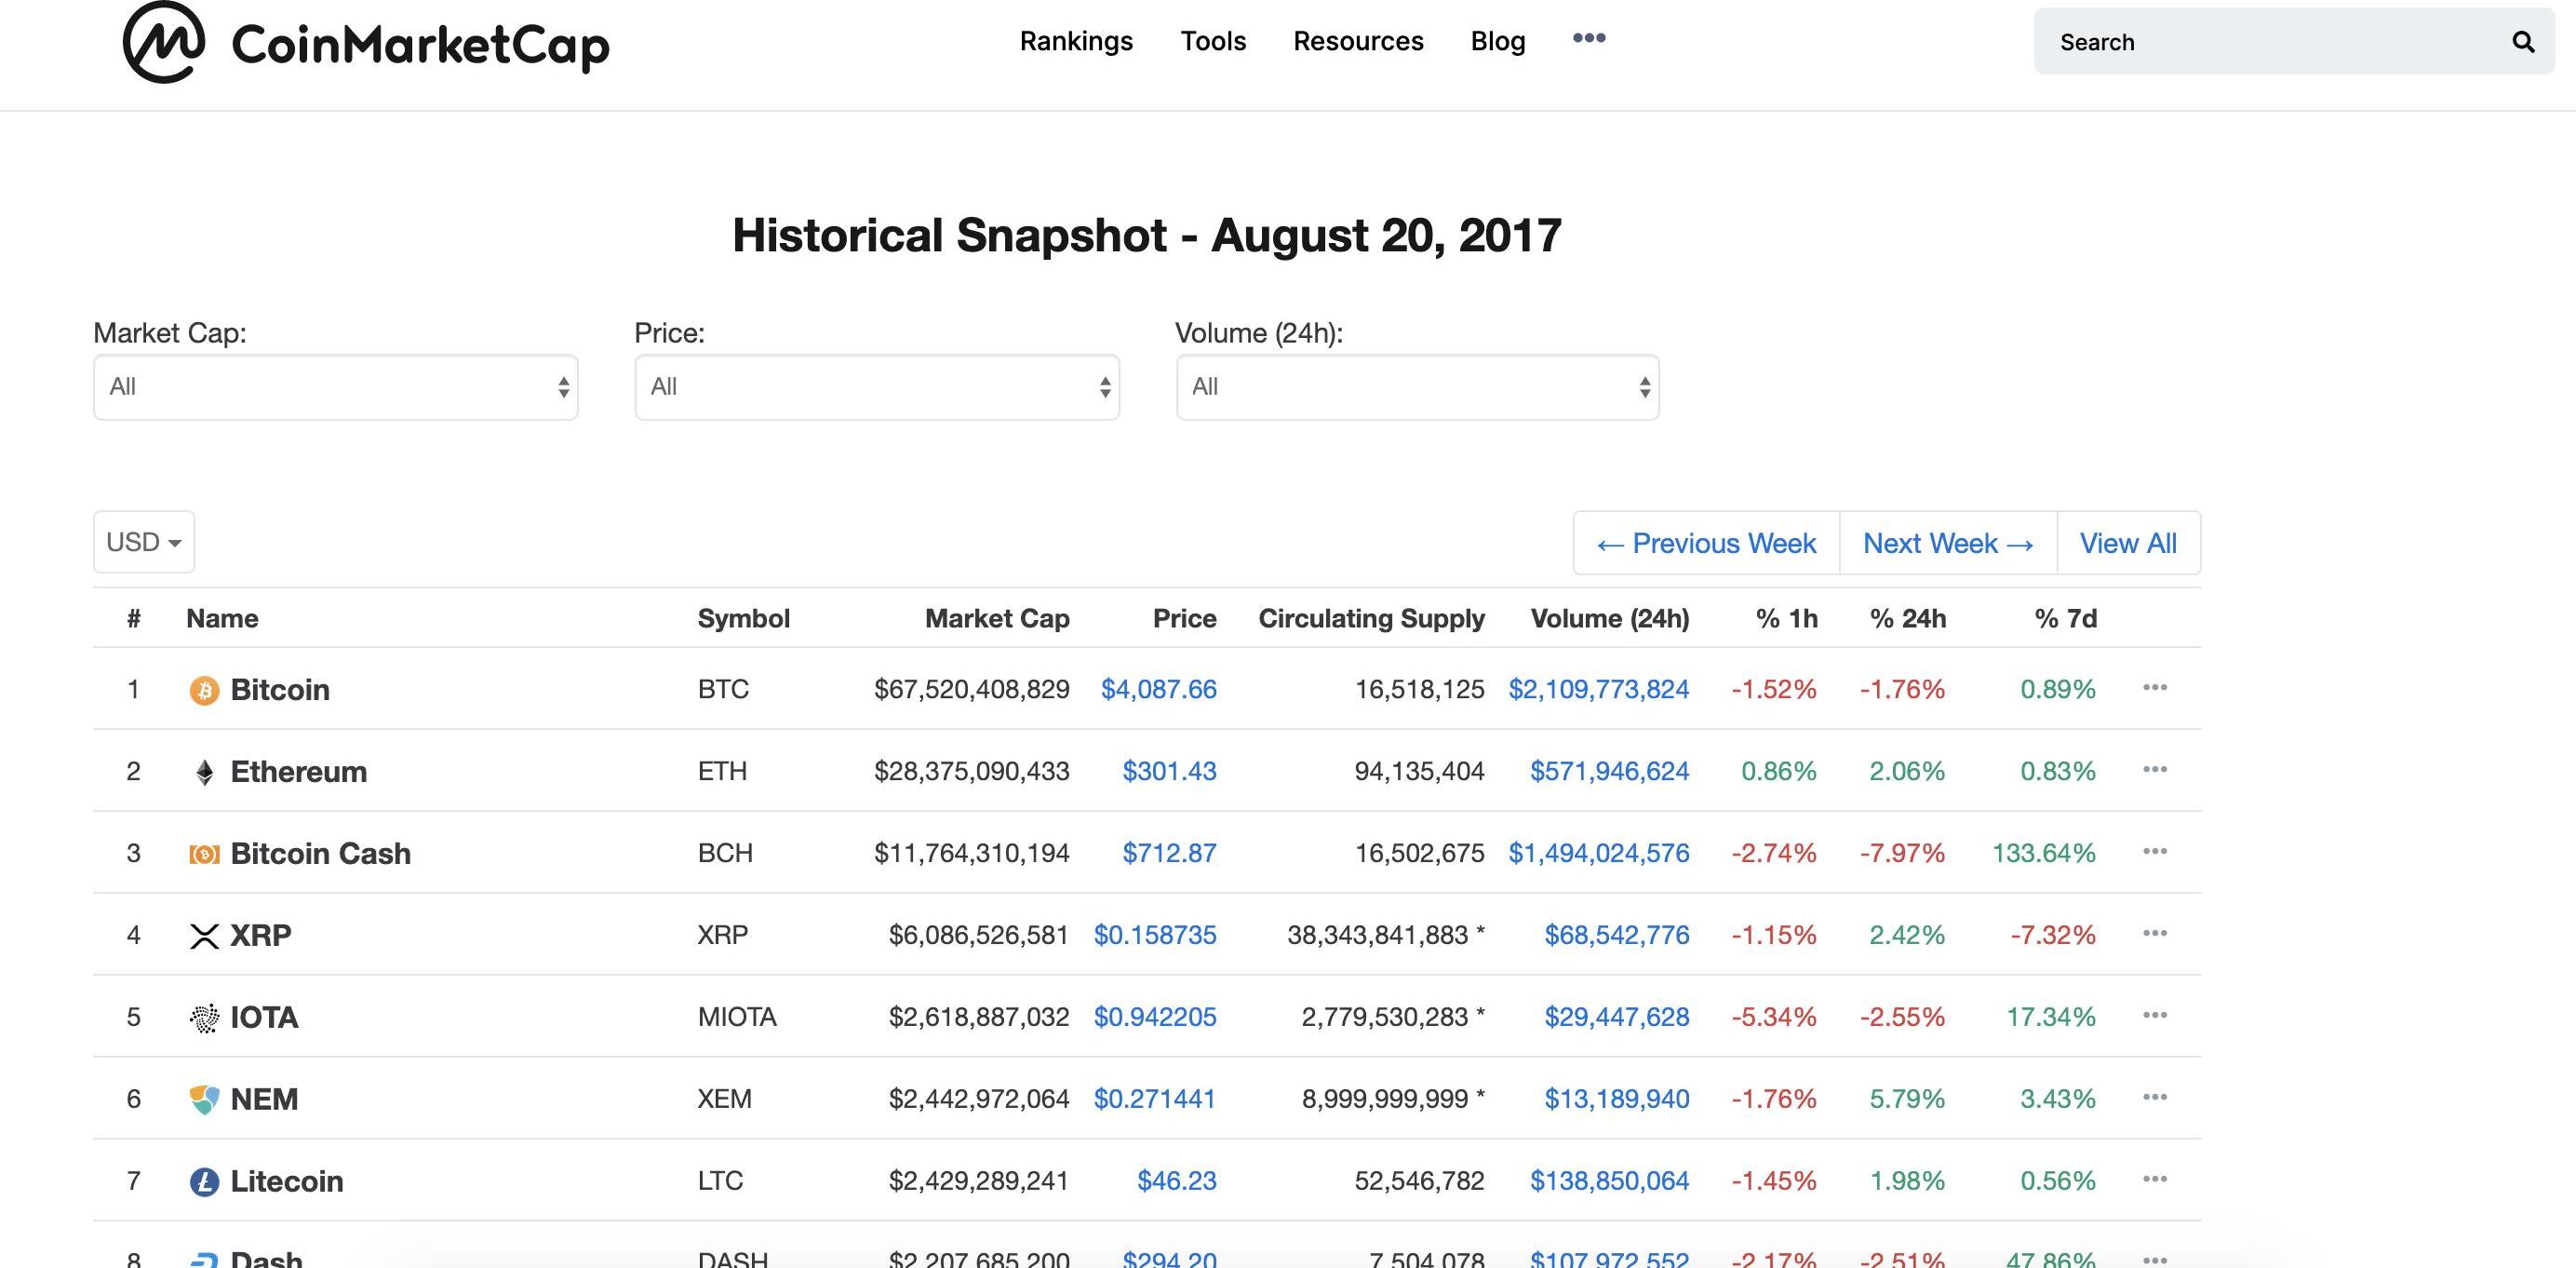2576x1268 pixels.
Task: Open the Resources menu
Action: [x=1358, y=41]
